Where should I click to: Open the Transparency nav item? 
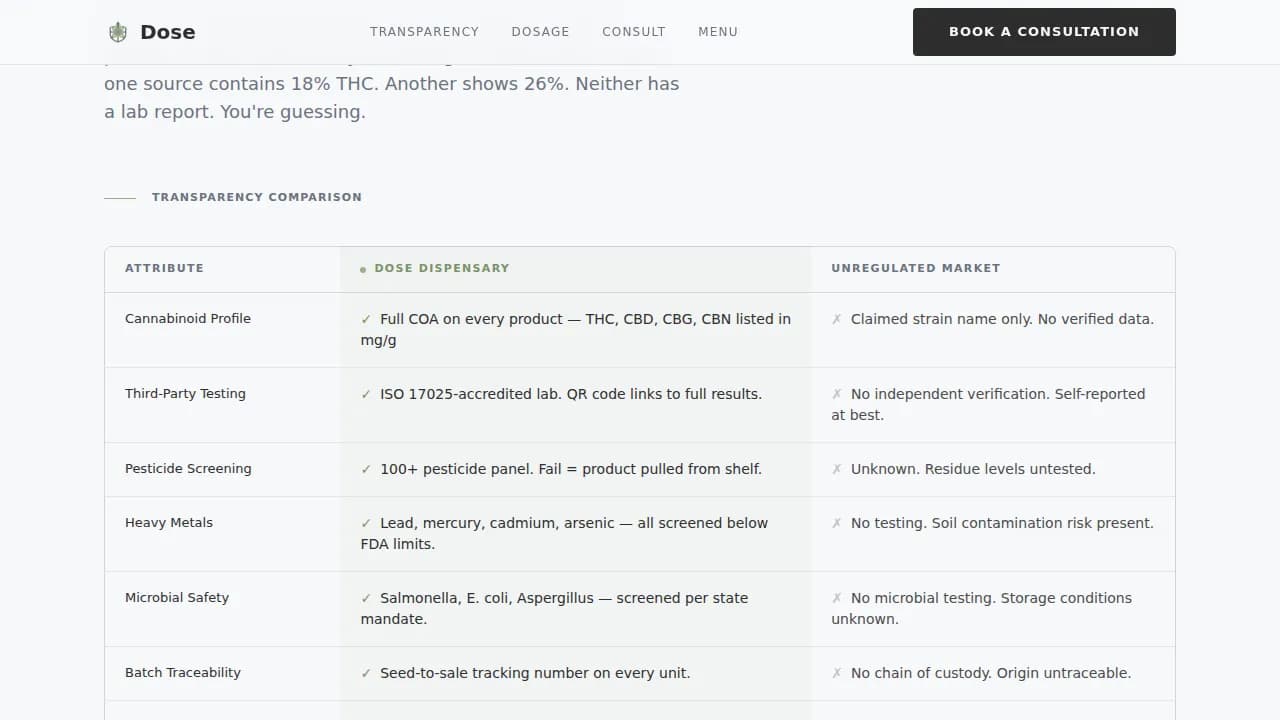coord(424,32)
